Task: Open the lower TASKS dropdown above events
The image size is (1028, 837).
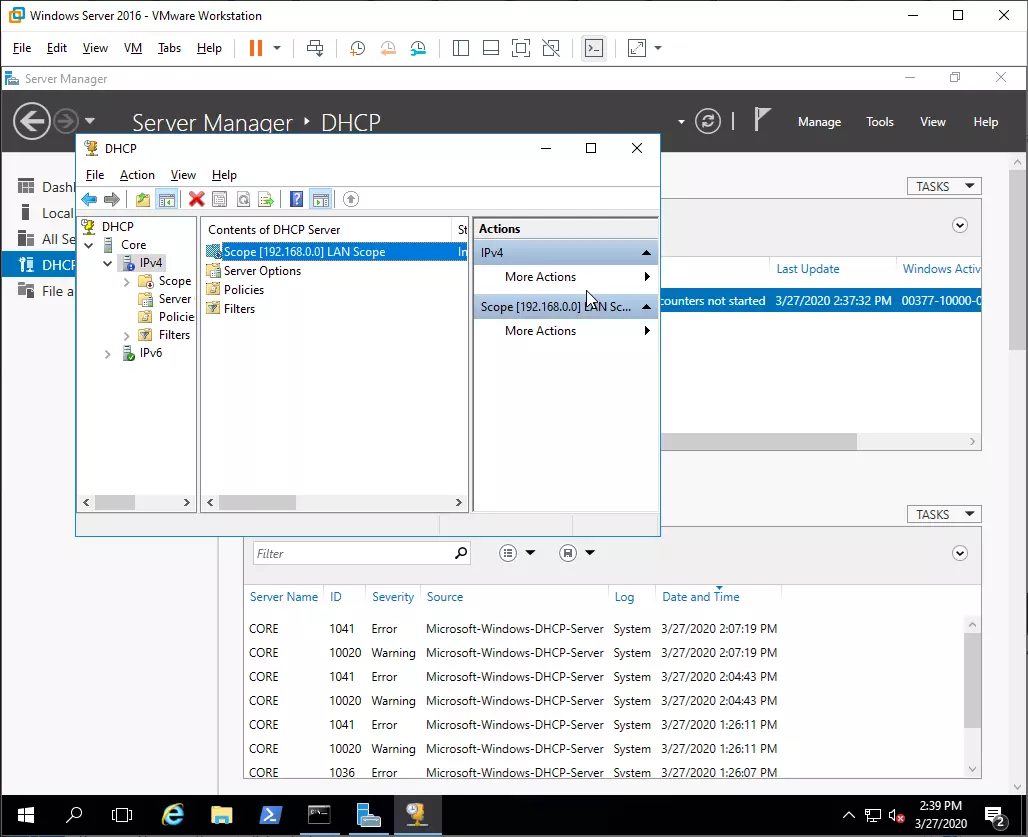Action: [x=944, y=514]
